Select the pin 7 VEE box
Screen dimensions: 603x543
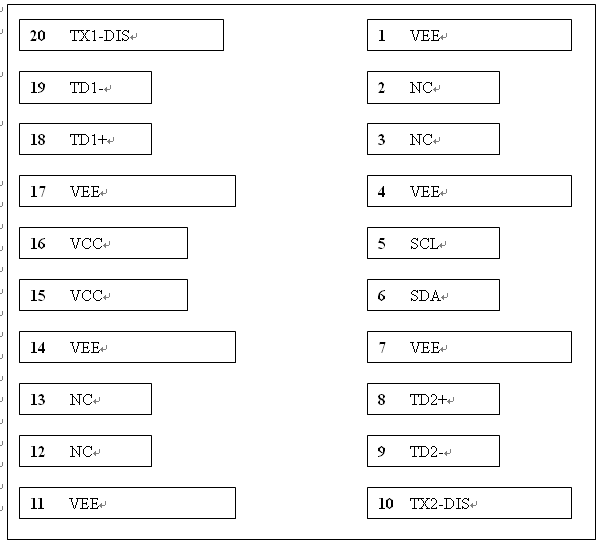[469, 347]
